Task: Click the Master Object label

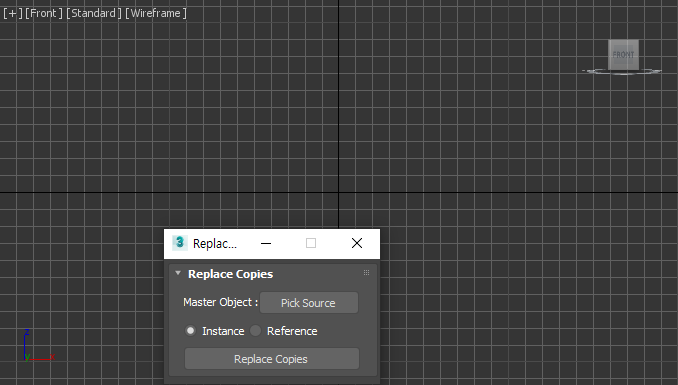Action: (x=220, y=302)
